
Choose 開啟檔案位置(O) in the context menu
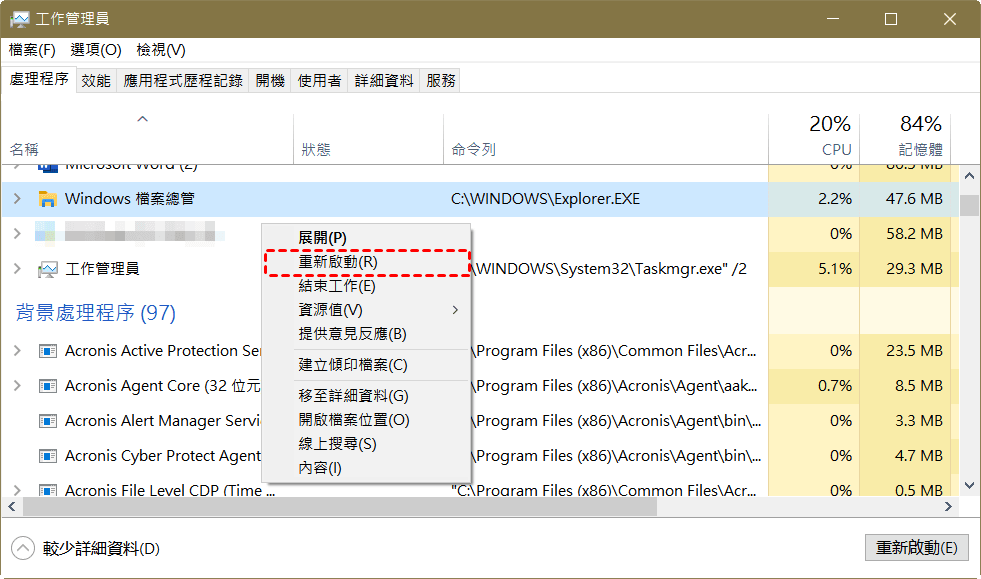pyautogui.click(x=366, y=420)
